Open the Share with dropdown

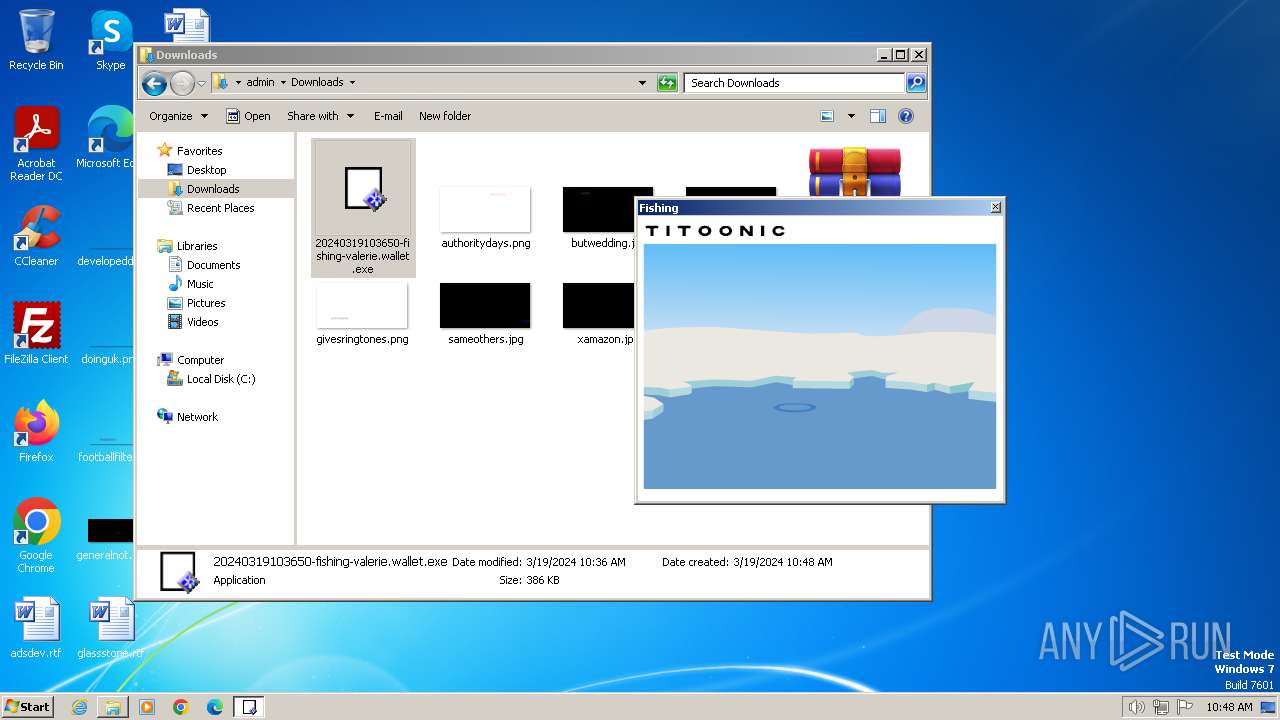tap(320, 116)
